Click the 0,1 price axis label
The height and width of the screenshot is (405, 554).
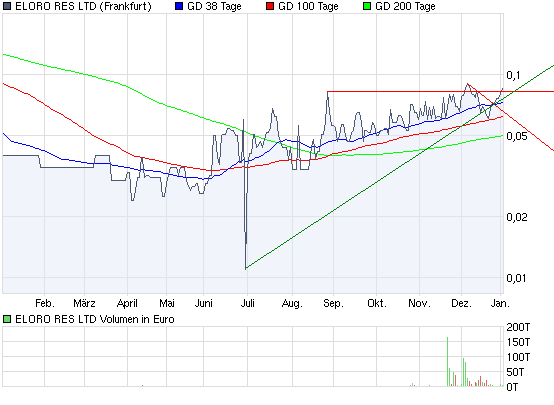513,75
